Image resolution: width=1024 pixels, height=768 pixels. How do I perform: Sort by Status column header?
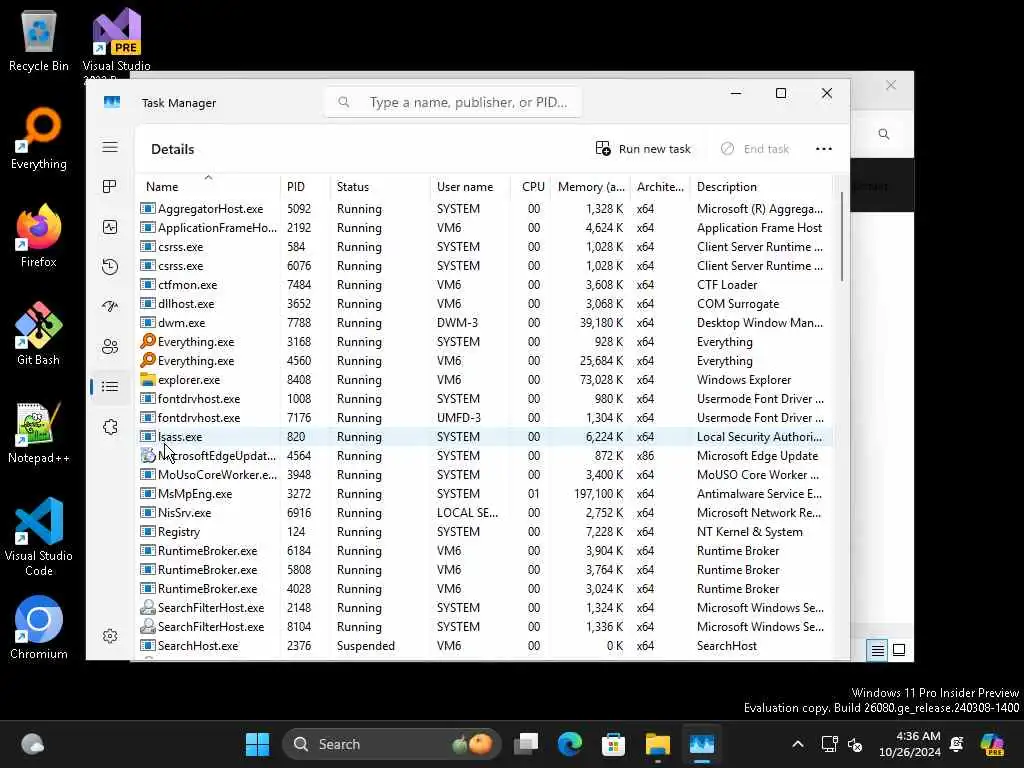380,187
